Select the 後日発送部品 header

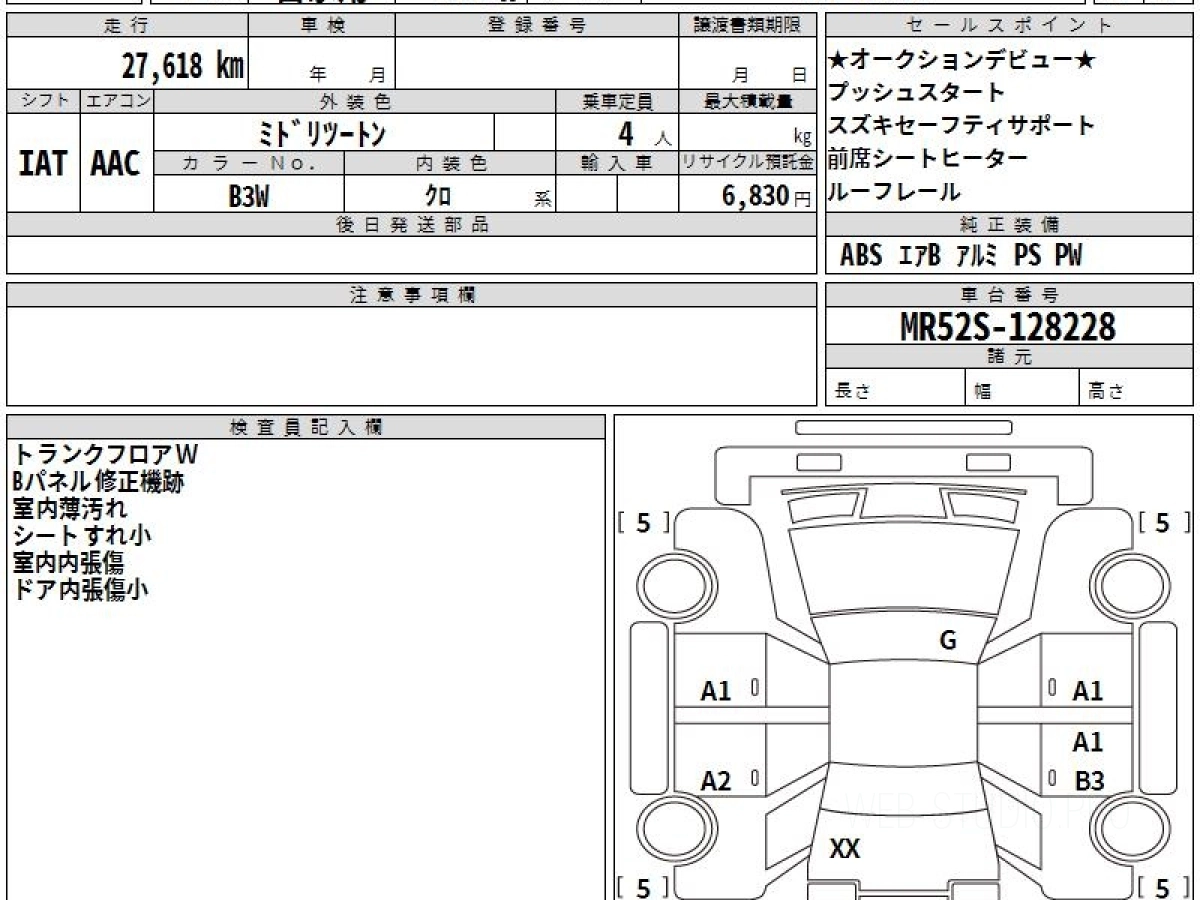point(412,225)
